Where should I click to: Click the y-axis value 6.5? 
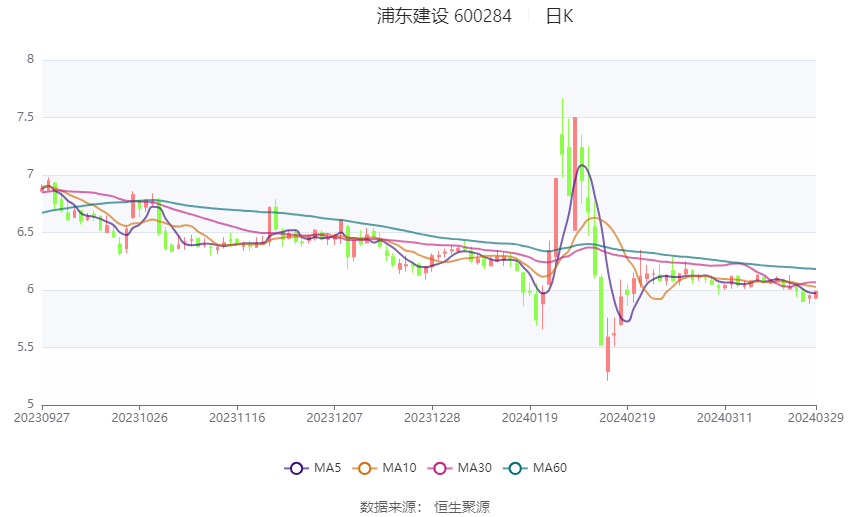pos(25,232)
